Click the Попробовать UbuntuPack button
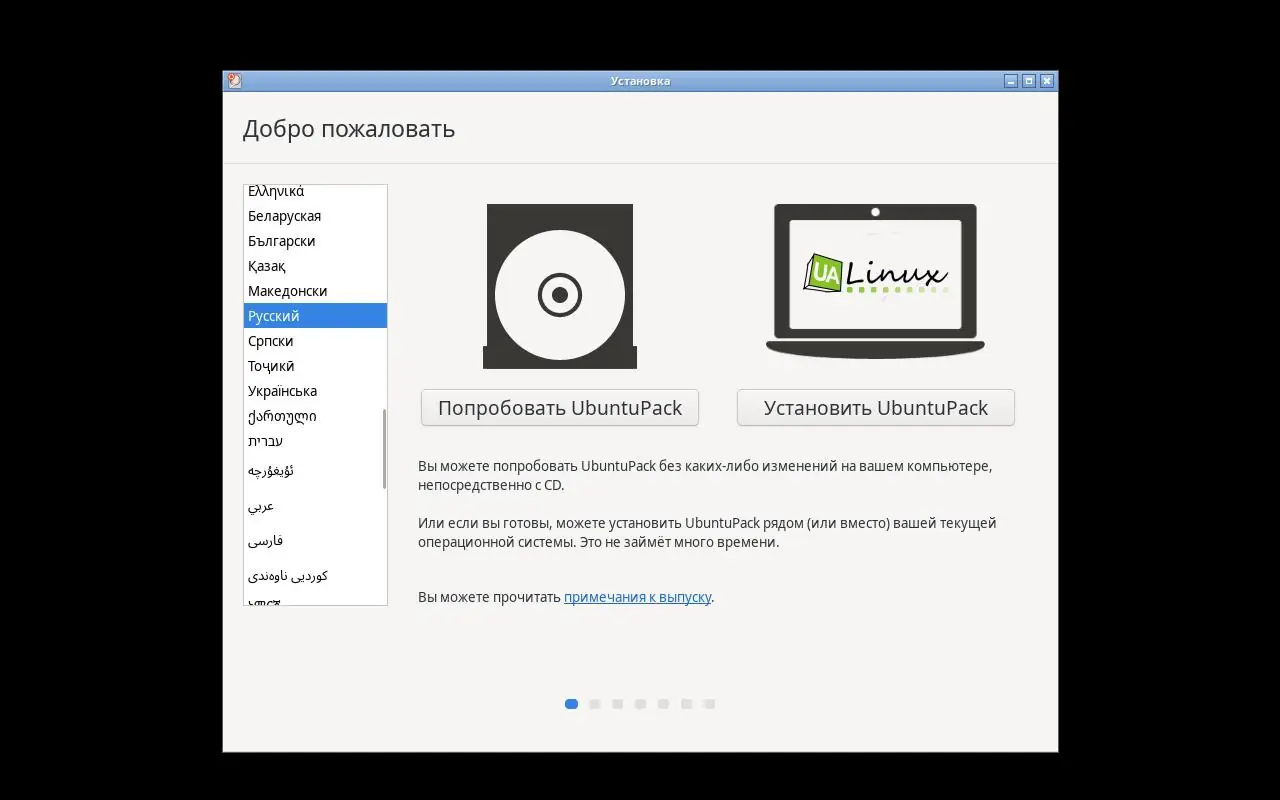Viewport: 1280px width, 800px height. 560,408
